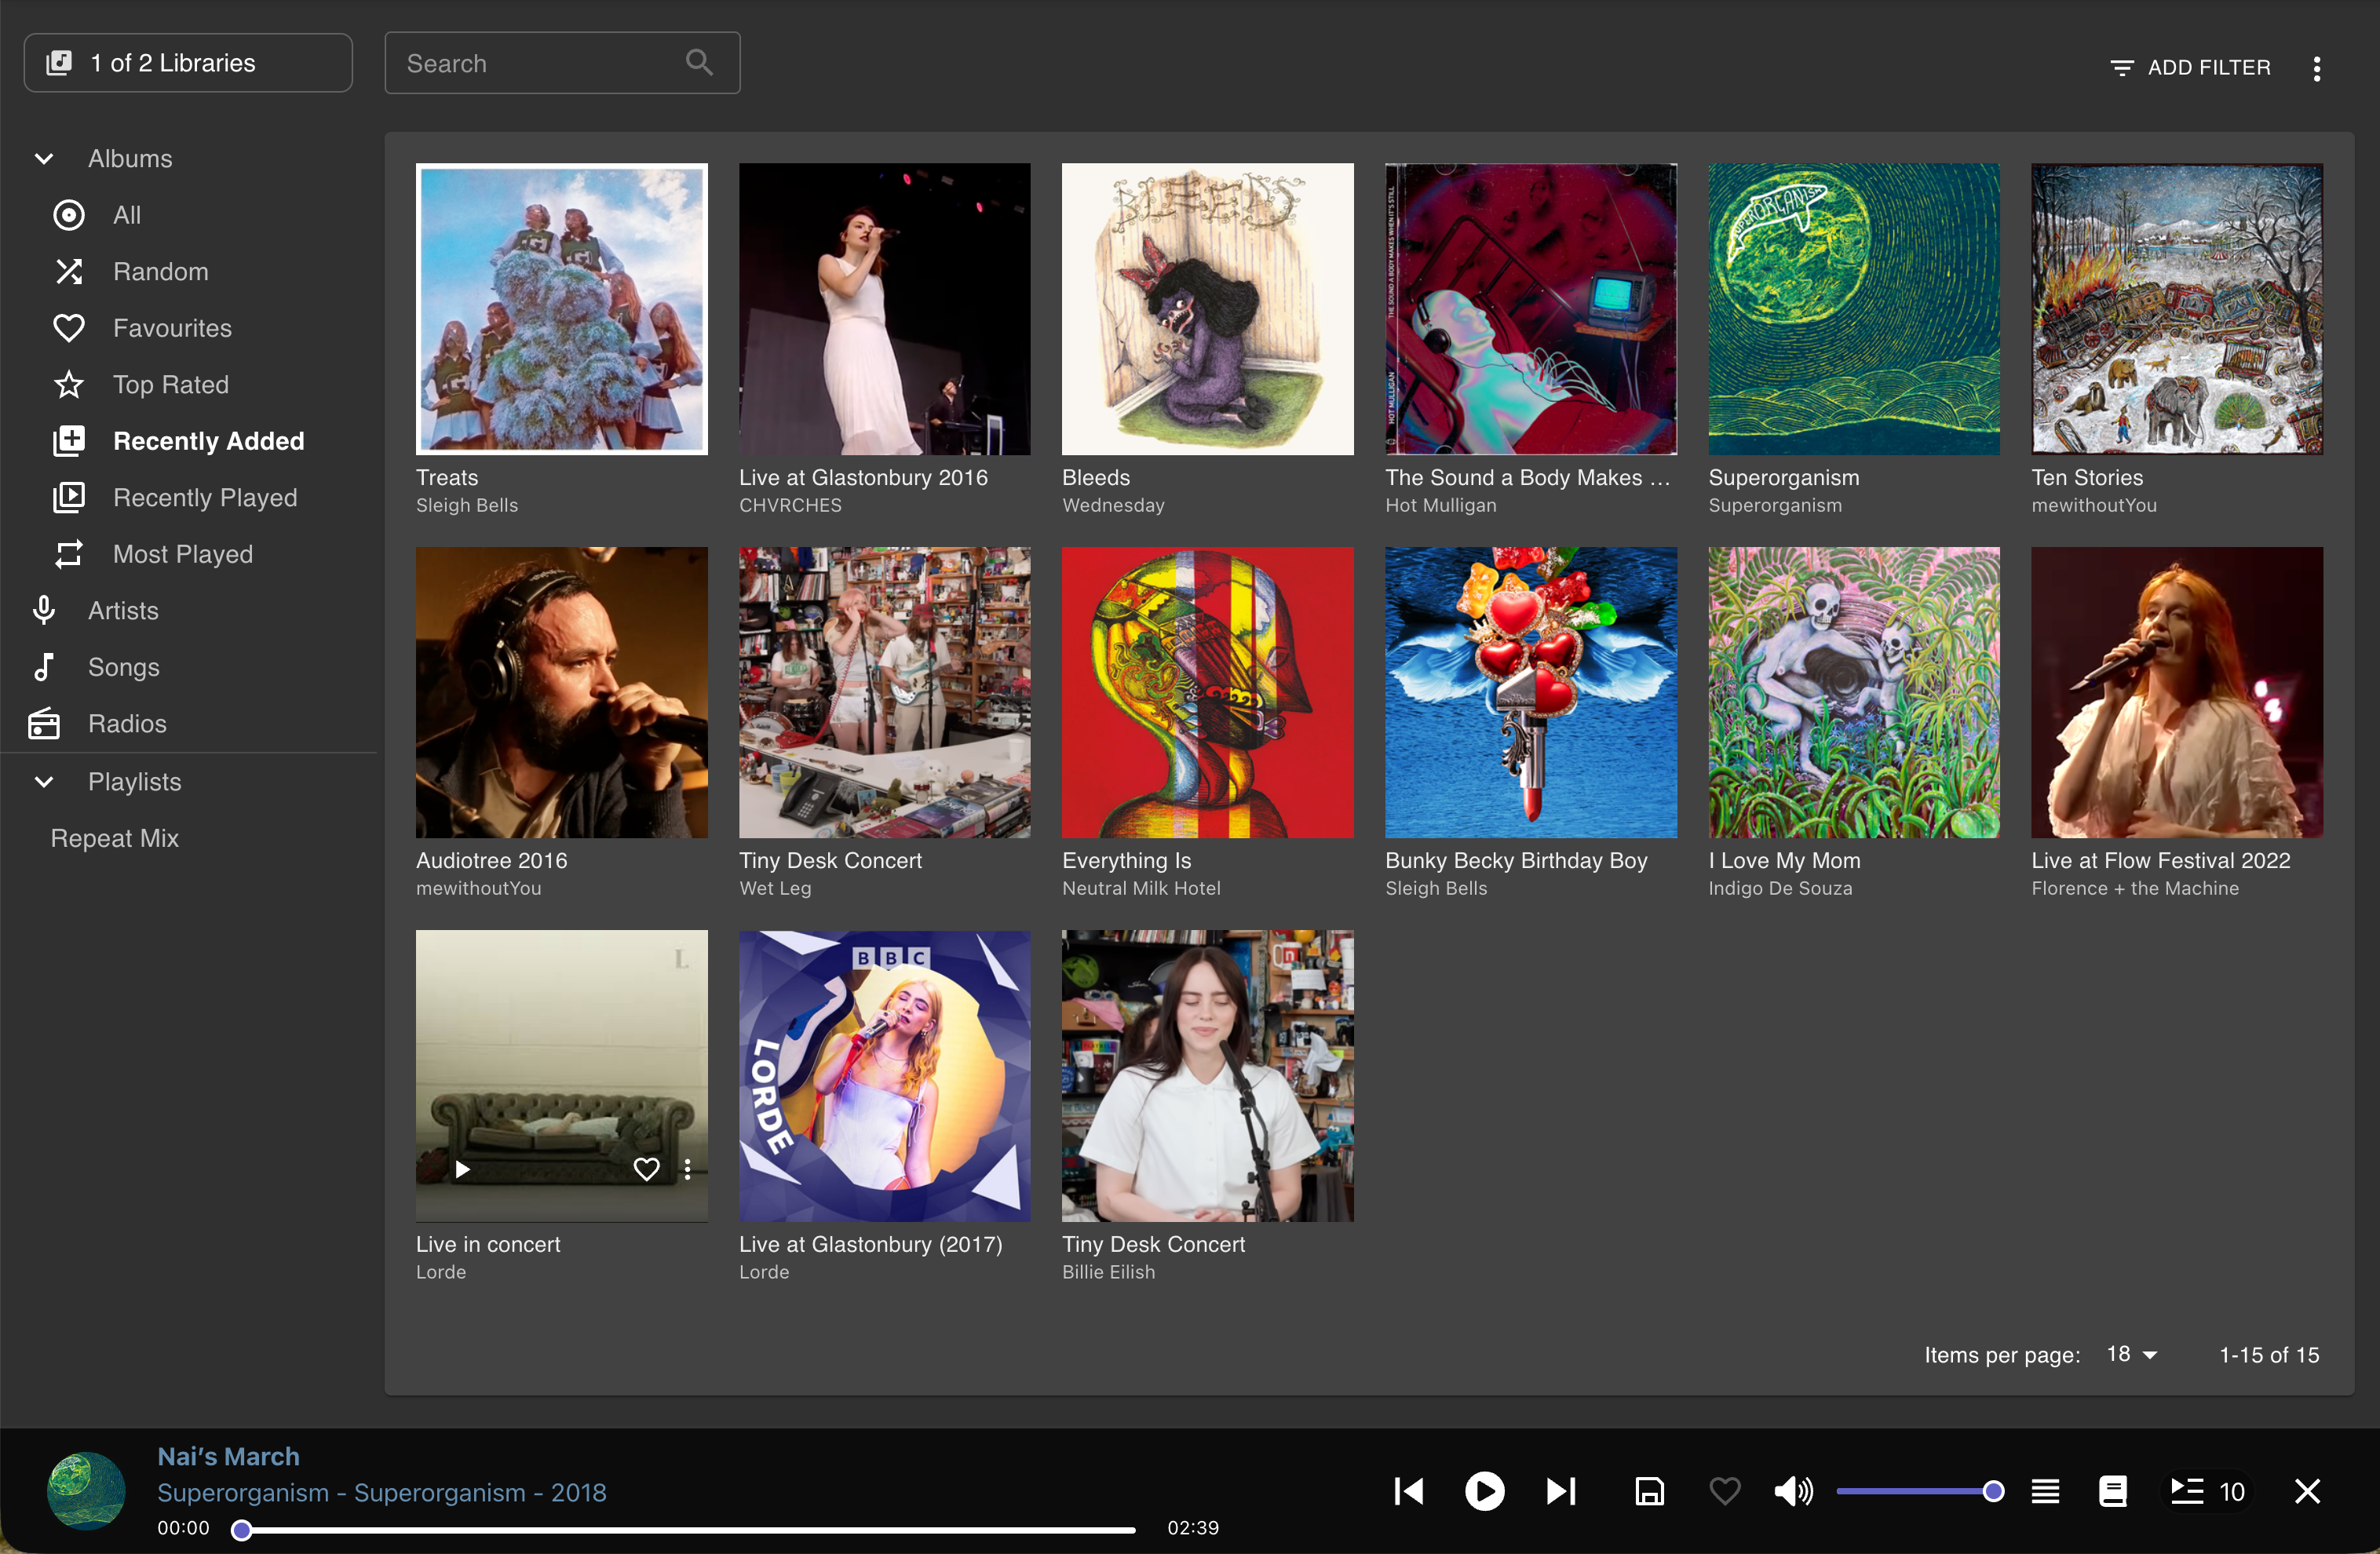
Task: Open the items per page dropdown
Action: [2131, 1354]
